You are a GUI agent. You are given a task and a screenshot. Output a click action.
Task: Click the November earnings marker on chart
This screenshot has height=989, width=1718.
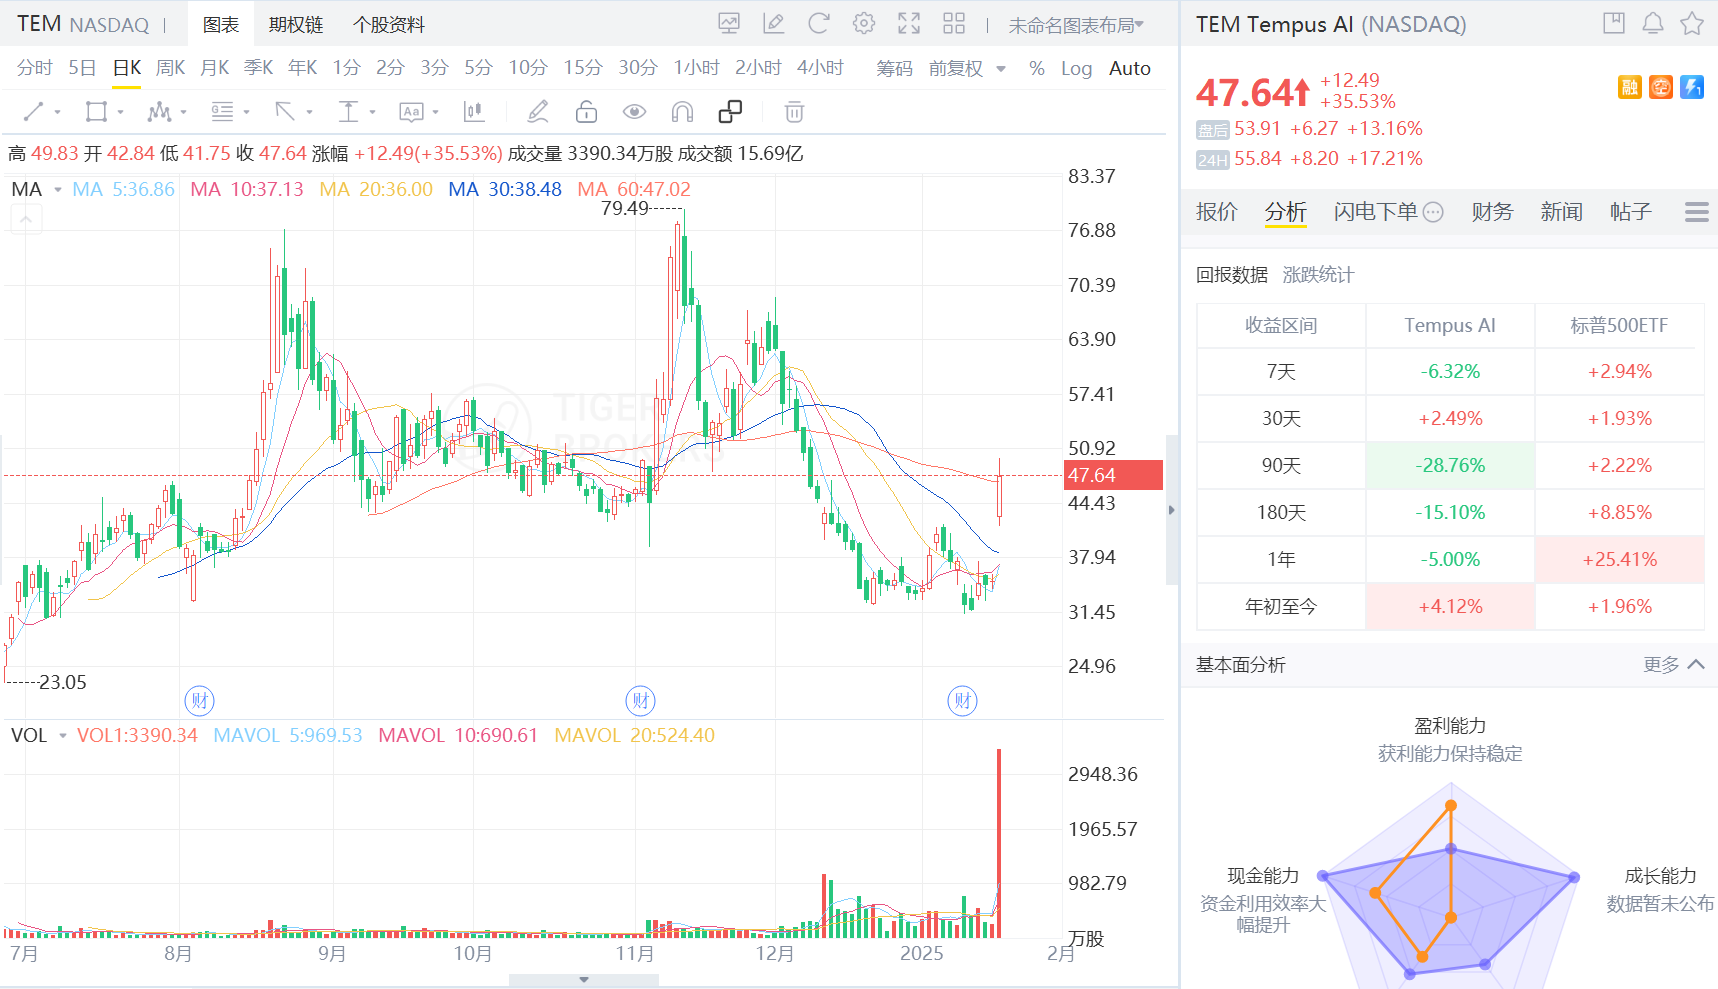(x=640, y=701)
